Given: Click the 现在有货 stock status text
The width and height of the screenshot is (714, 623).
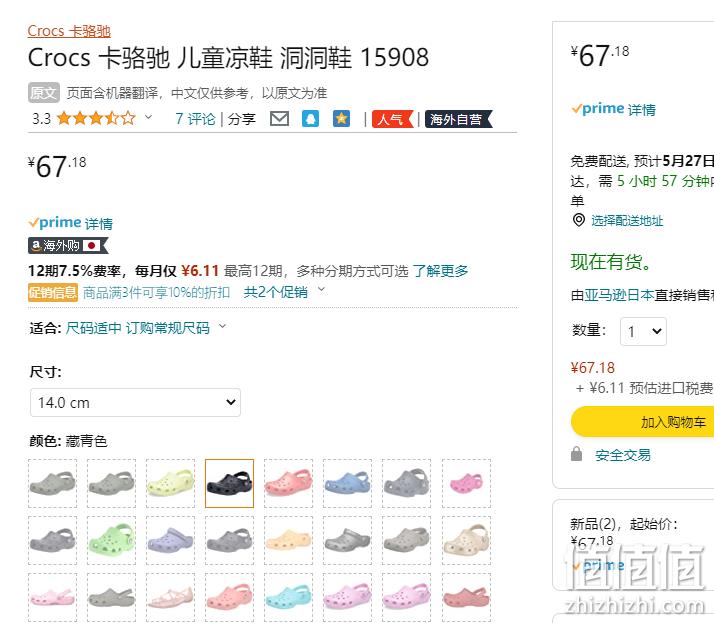Looking at the screenshot, I should (x=611, y=262).
